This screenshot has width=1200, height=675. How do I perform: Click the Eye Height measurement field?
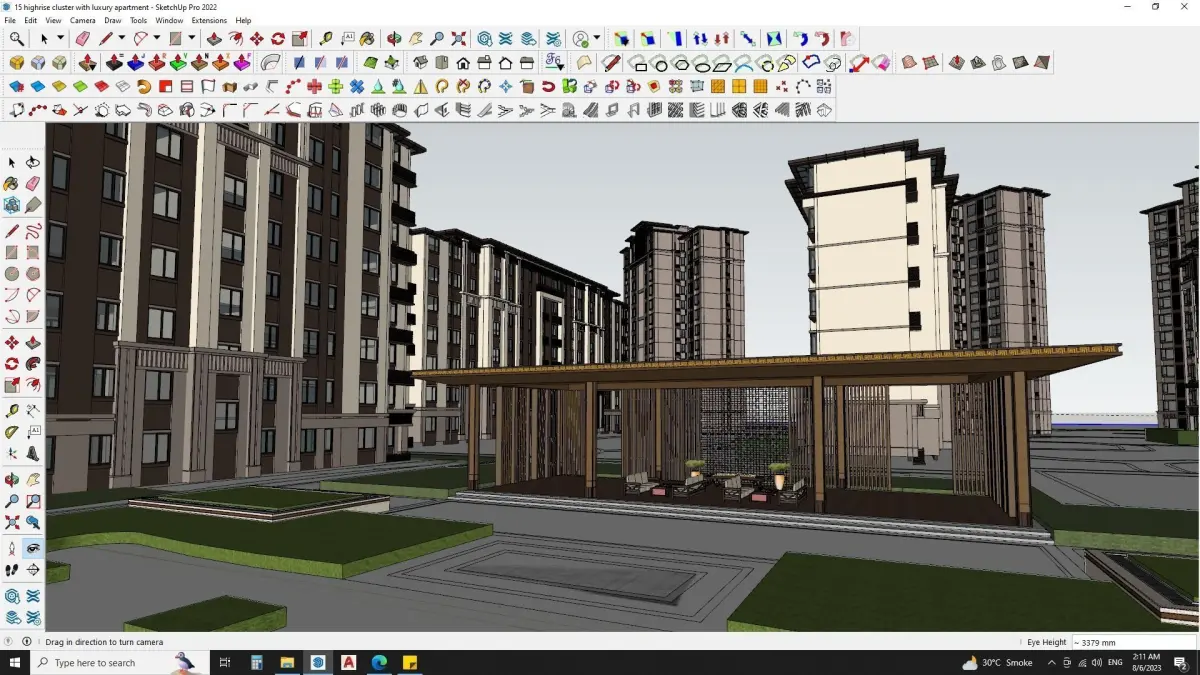(1134, 642)
